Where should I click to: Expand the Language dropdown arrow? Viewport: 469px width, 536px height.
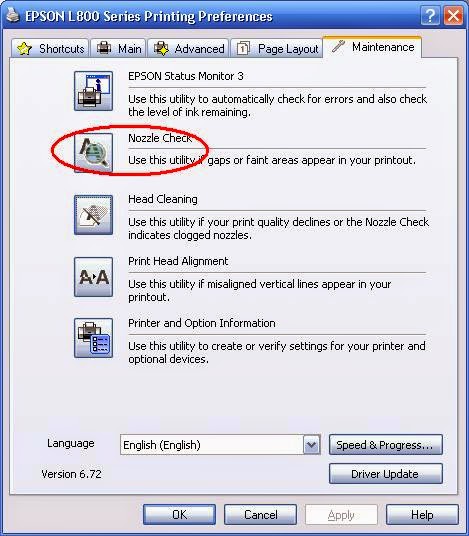coord(311,445)
